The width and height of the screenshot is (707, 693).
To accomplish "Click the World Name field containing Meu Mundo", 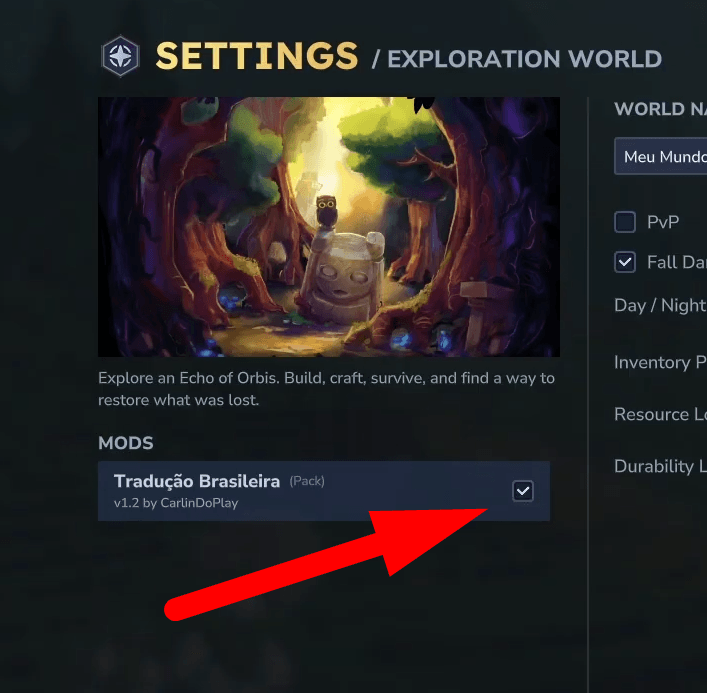I will click(x=661, y=156).
